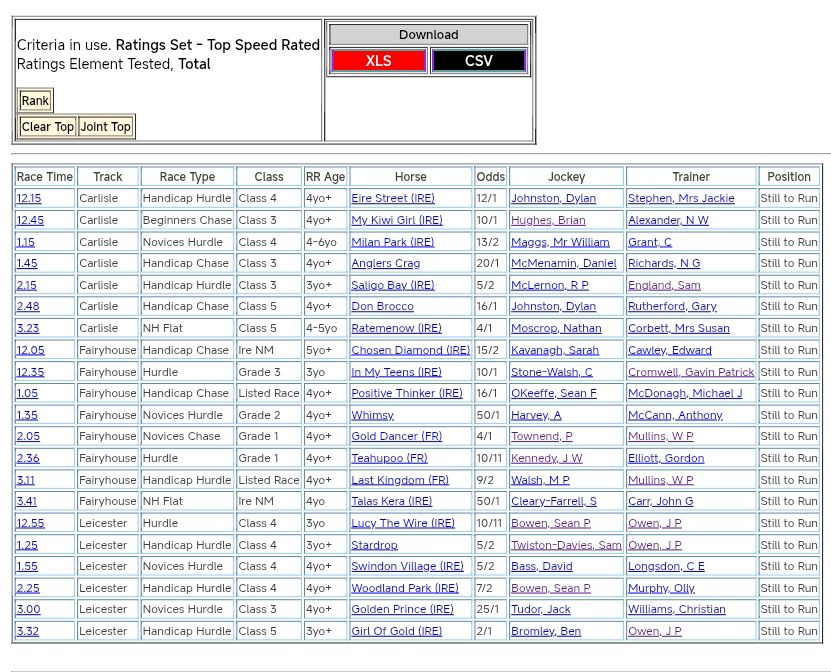View horse Girl Of Gold (IRE)

pyautogui.click(x=396, y=631)
